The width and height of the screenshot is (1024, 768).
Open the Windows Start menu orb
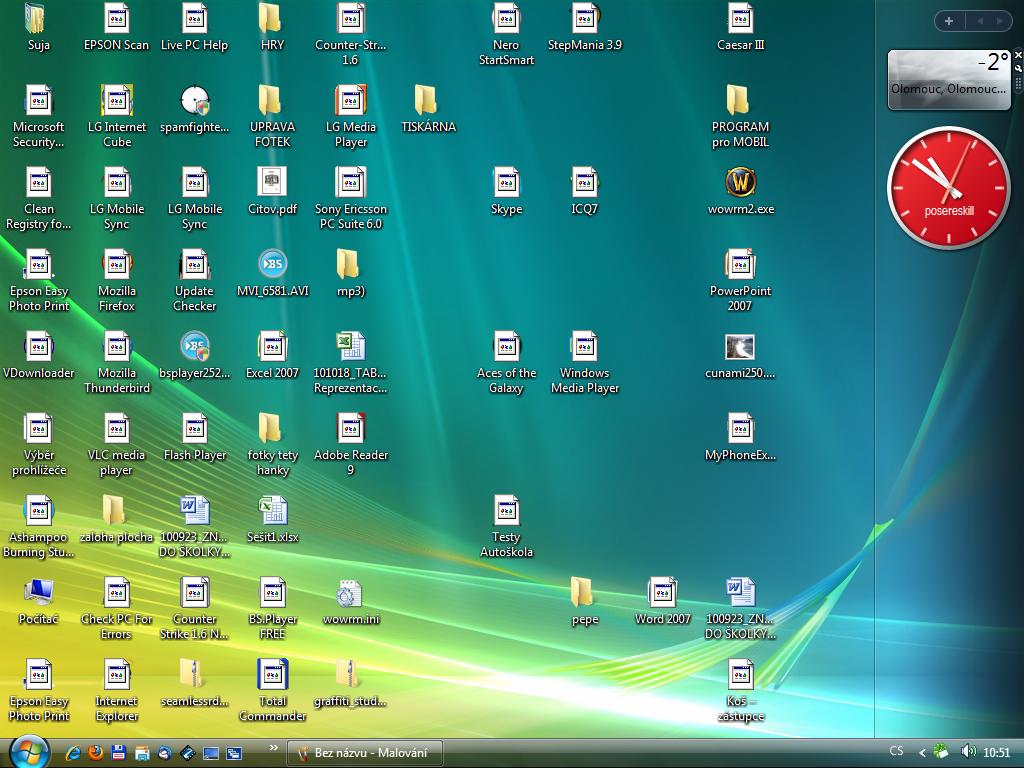click(29, 751)
